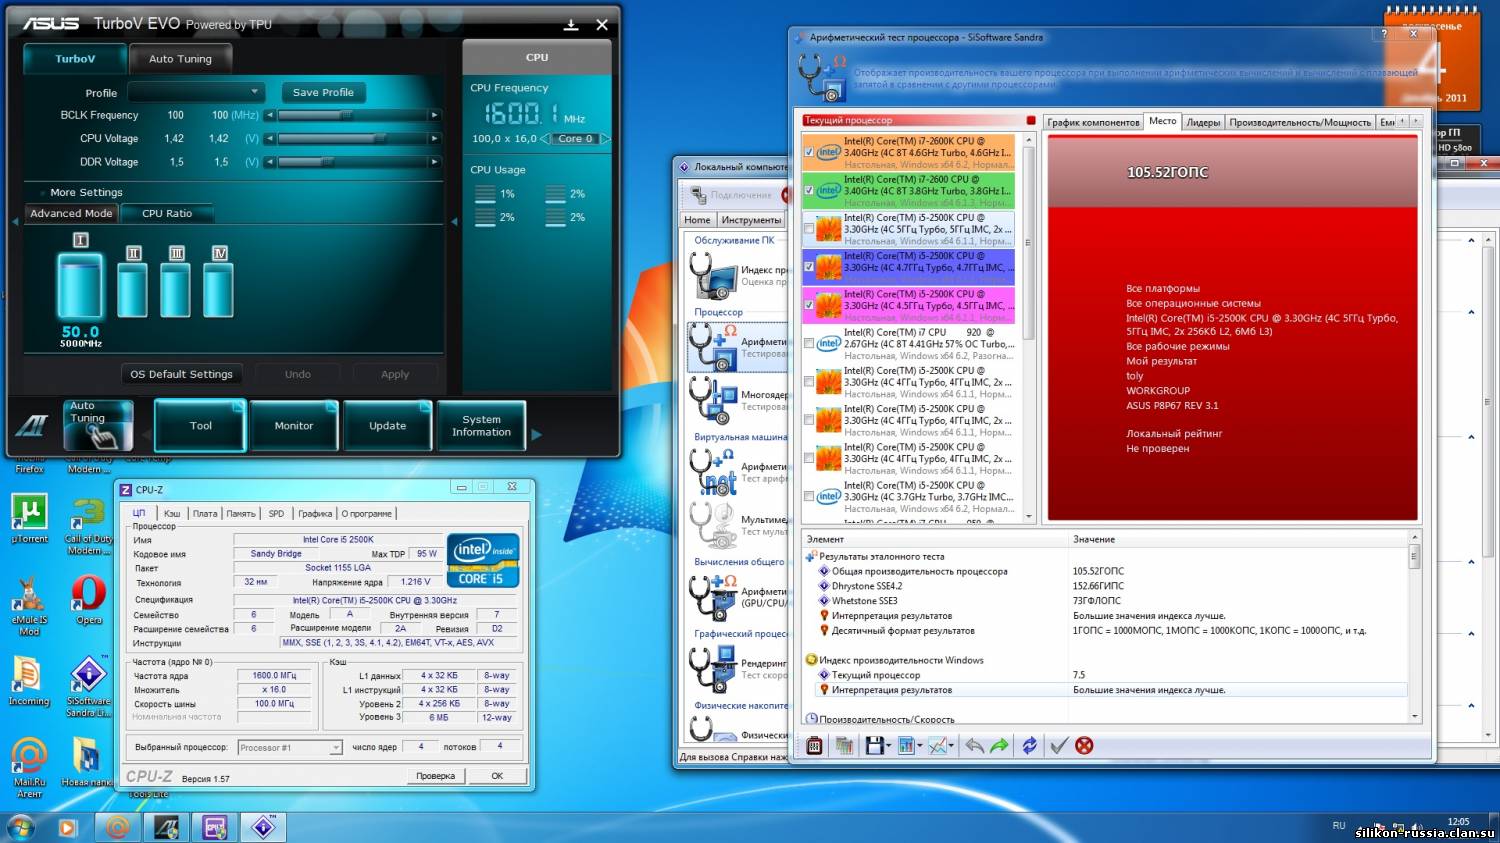Click OK button in CPU-Z

497,776
